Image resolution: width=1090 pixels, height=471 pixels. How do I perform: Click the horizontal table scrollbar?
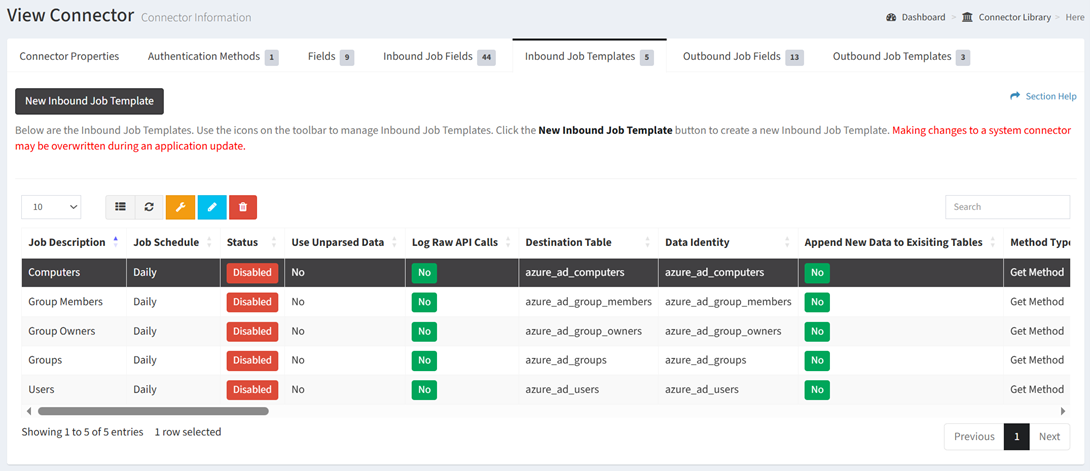coord(153,411)
